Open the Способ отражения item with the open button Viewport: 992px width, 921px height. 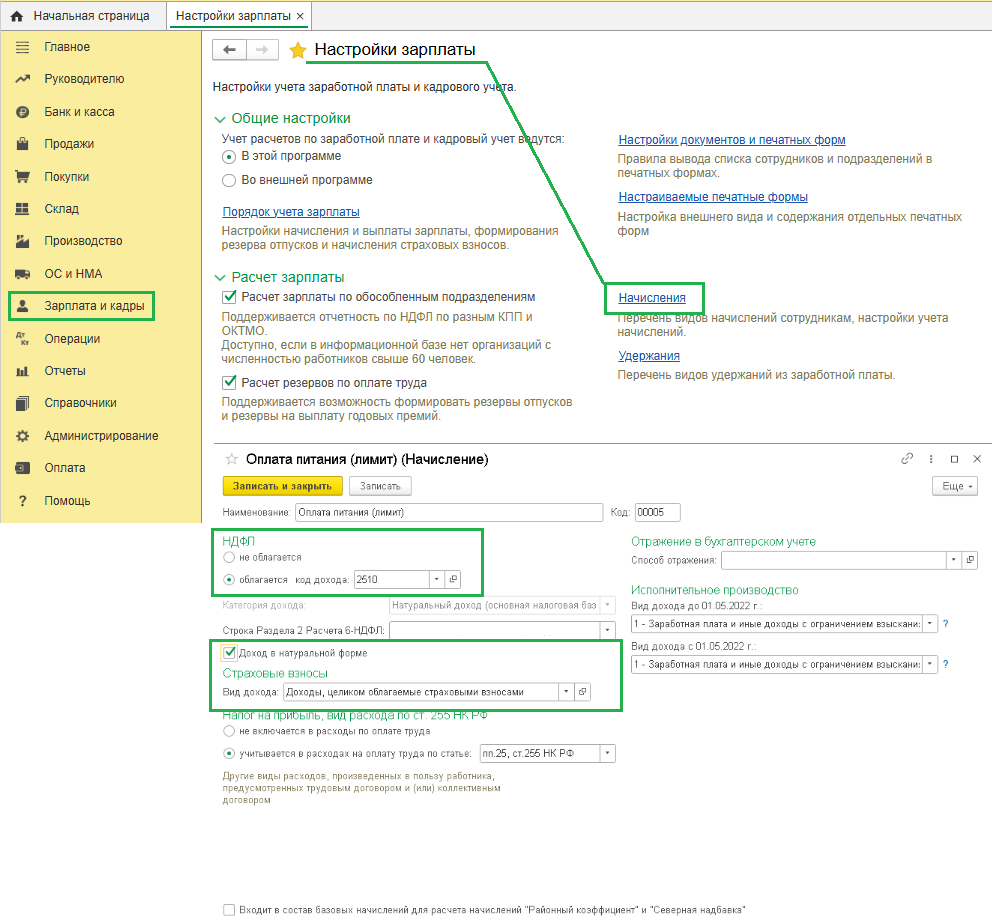970,560
